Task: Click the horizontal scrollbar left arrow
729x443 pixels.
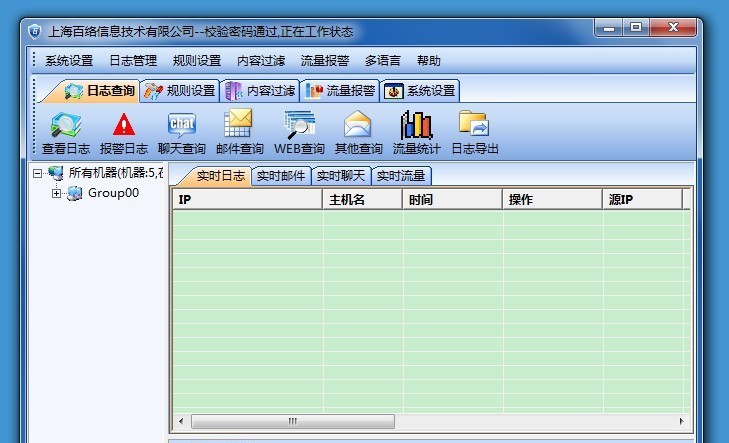Action: pyautogui.click(x=181, y=422)
